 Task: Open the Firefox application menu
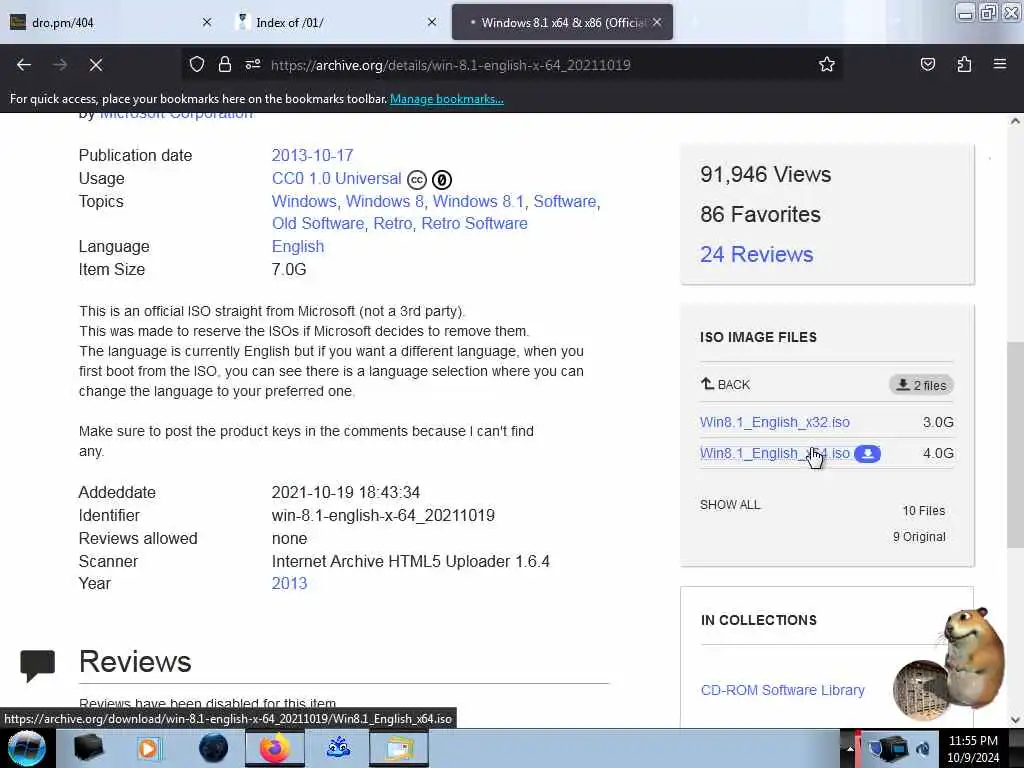1000,64
